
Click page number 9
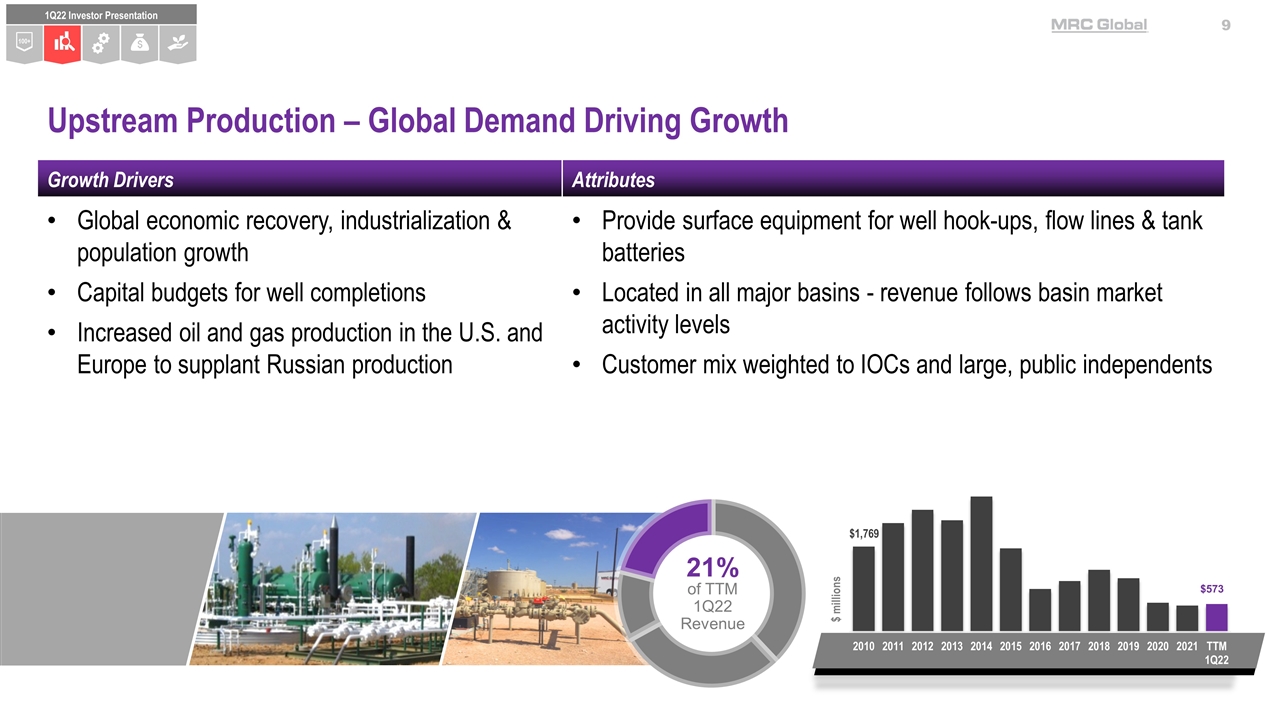tap(1225, 25)
